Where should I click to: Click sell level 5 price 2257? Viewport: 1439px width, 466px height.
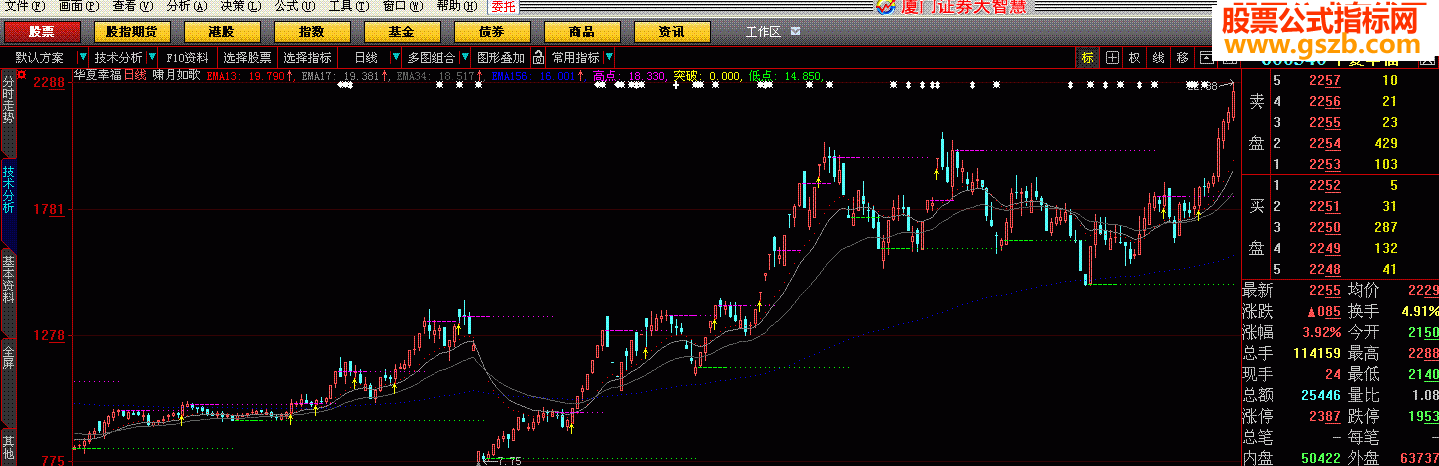tap(1324, 80)
